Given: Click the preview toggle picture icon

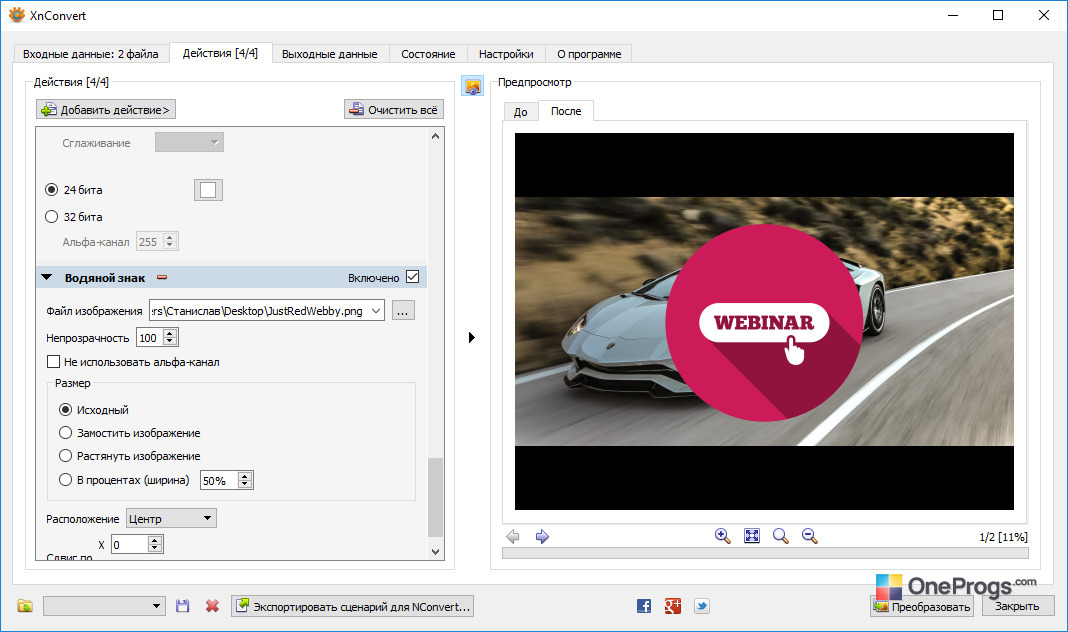Looking at the screenshot, I should point(472,86).
